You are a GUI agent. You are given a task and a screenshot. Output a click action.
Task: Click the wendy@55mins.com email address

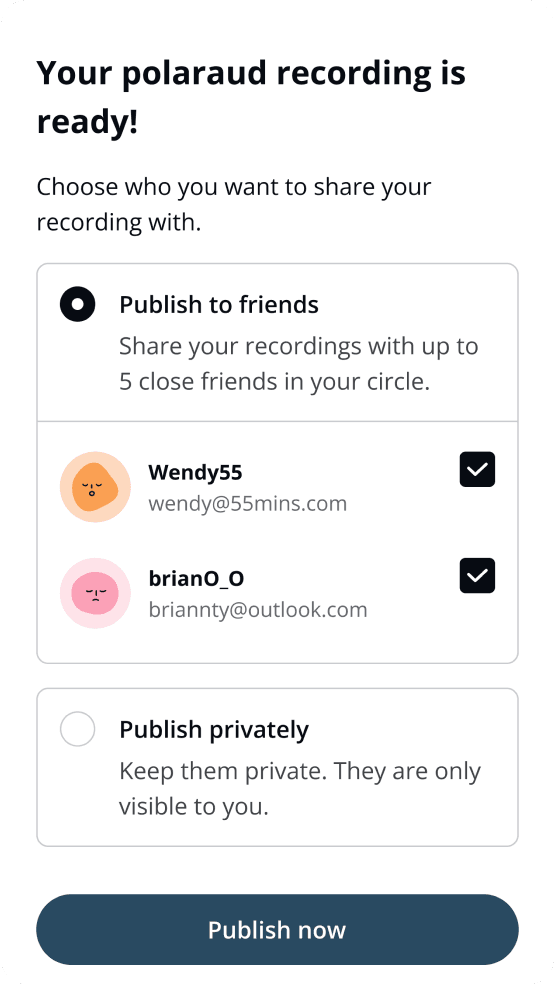(247, 504)
